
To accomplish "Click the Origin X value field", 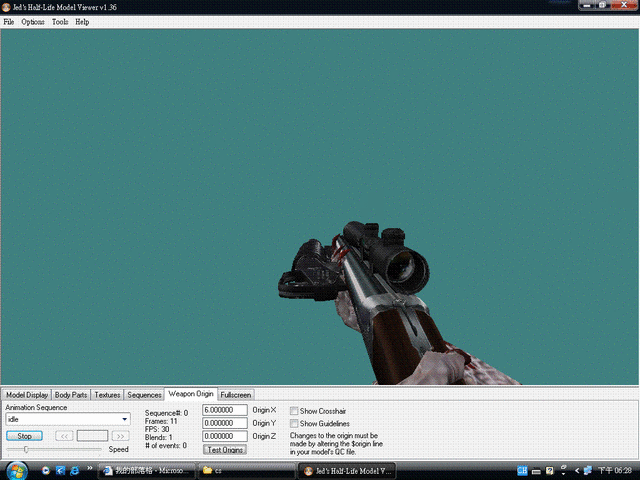I will coord(225,410).
